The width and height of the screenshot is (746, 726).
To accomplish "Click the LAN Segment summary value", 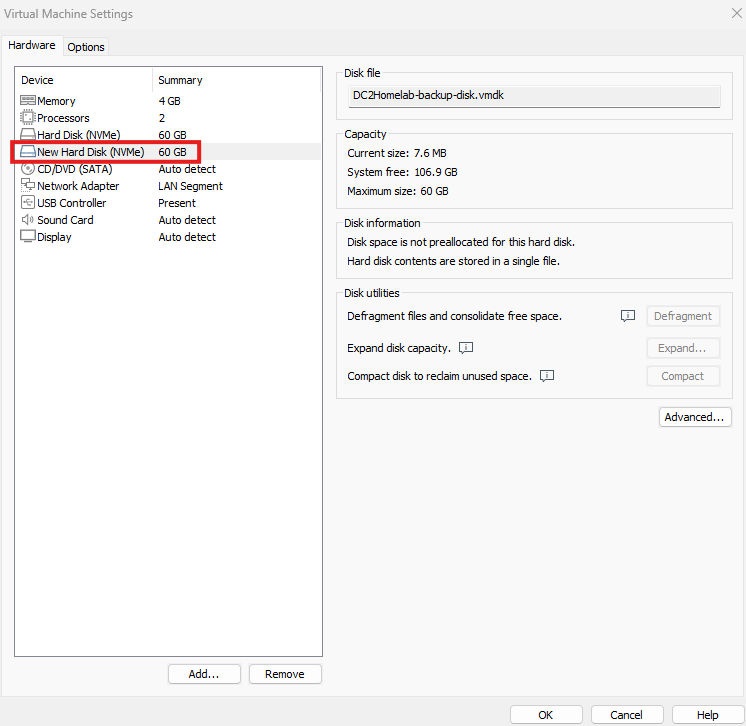I will point(190,186).
